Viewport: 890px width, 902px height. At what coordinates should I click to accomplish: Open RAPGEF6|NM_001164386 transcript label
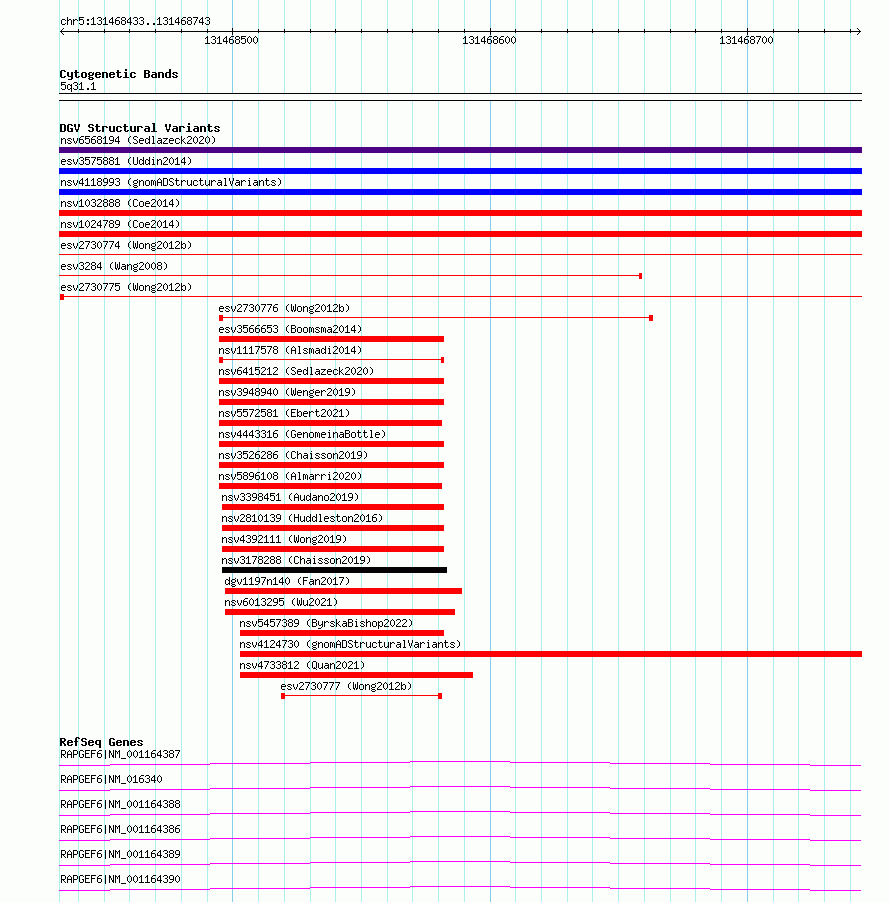coord(120,830)
